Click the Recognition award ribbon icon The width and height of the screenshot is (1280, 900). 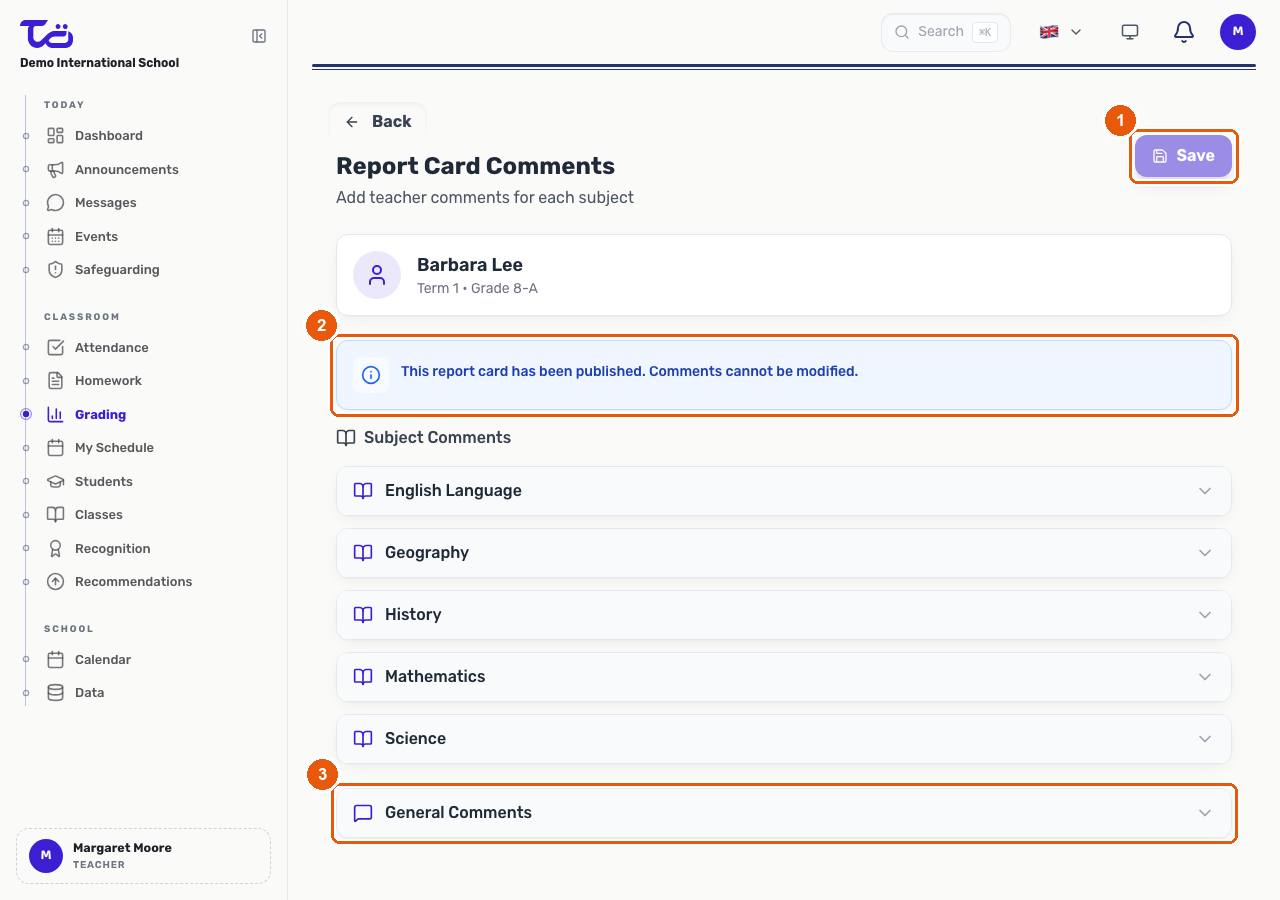point(56,548)
